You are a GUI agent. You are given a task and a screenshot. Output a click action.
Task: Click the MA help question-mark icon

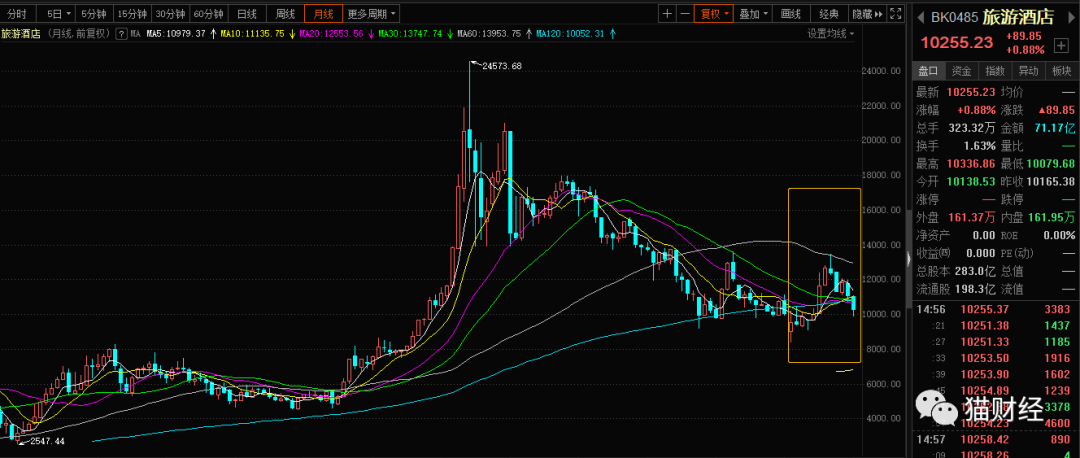click(121, 33)
